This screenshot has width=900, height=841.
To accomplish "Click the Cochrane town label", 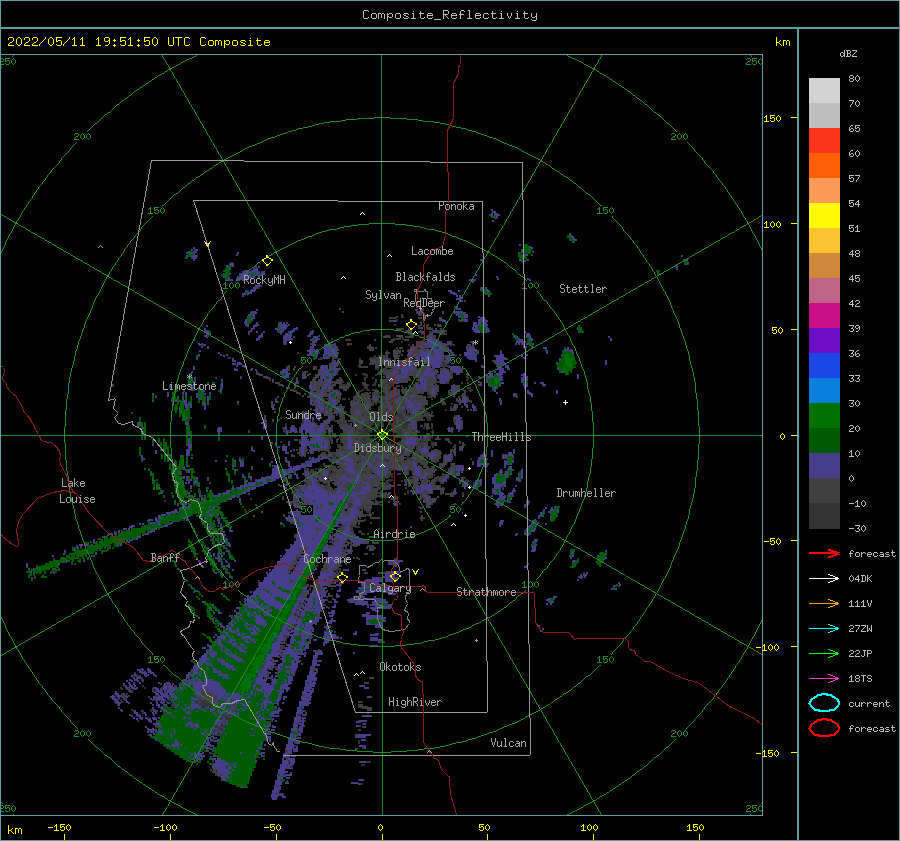I will pyautogui.click(x=327, y=559).
